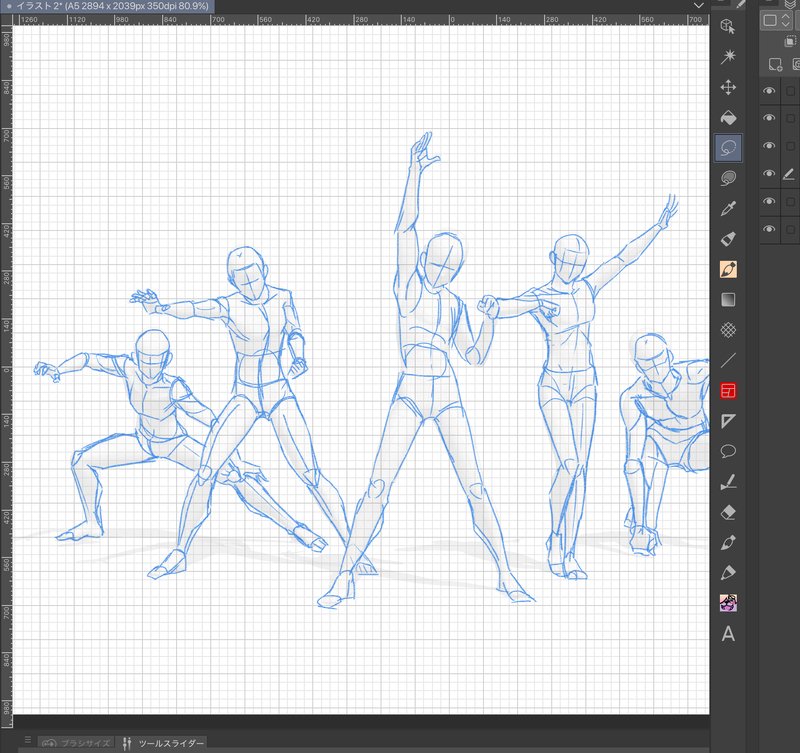This screenshot has width=800, height=753.
Task: Select the Eyedropper tool
Action: [728, 209]
